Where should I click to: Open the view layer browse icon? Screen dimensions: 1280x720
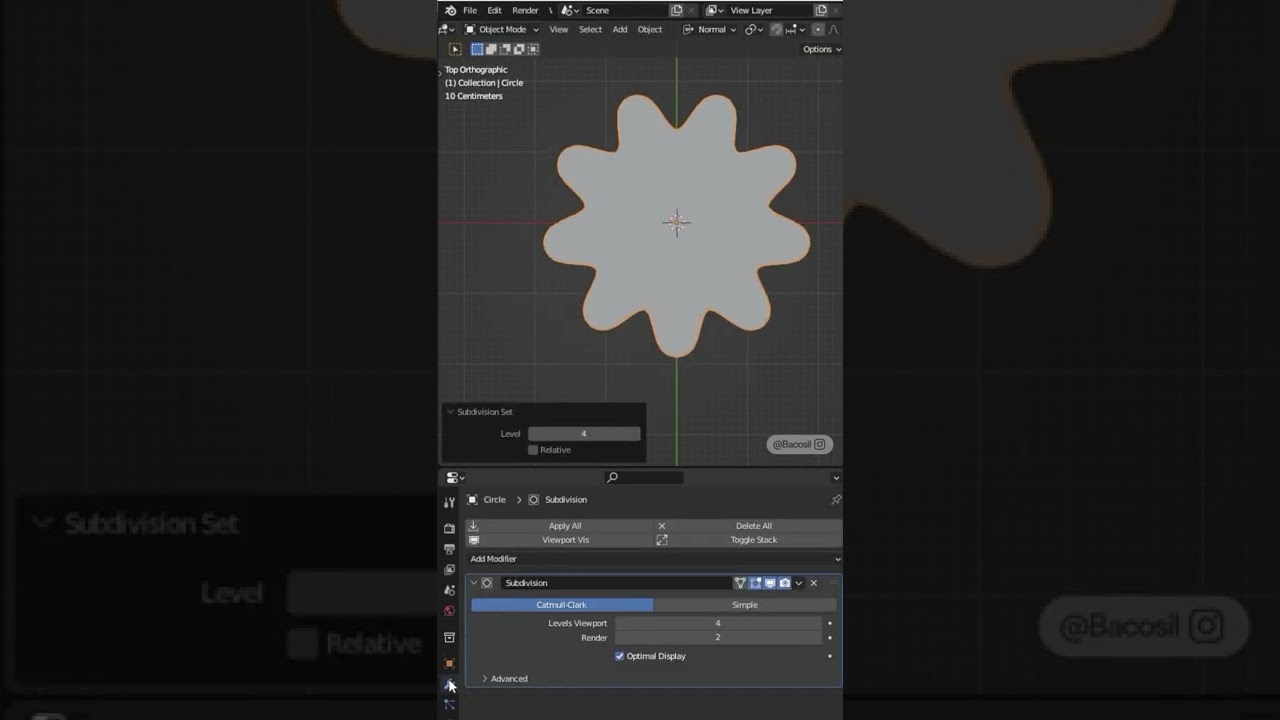[715, 10]
